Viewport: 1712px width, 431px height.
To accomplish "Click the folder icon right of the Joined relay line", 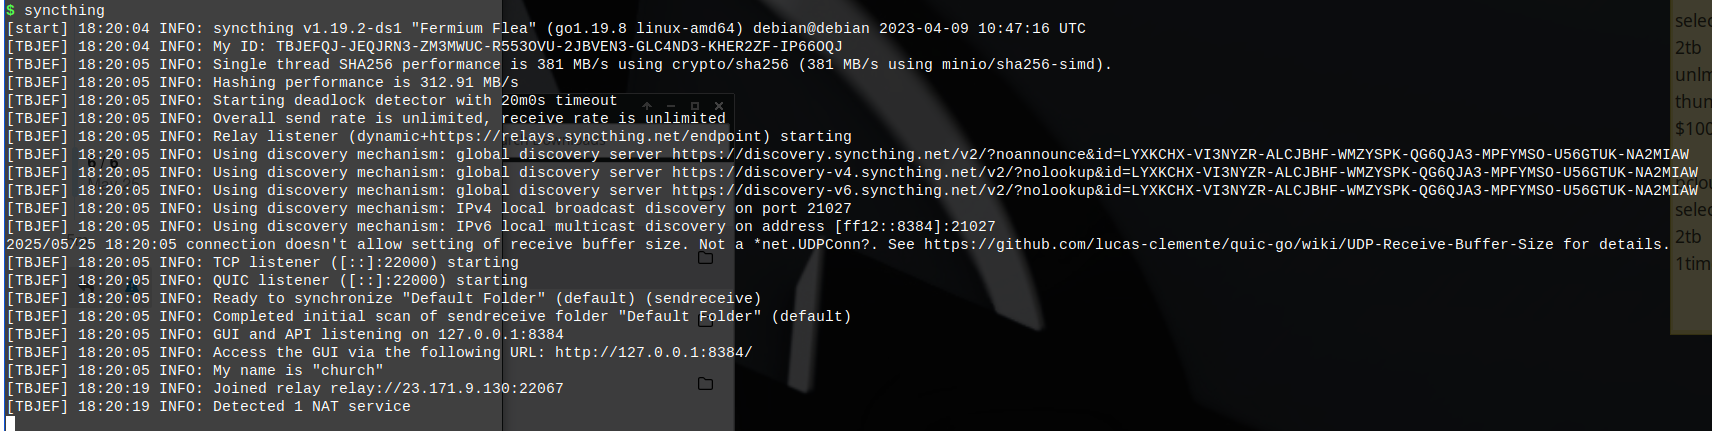I will pyautogui.click(x=705, y=384).
